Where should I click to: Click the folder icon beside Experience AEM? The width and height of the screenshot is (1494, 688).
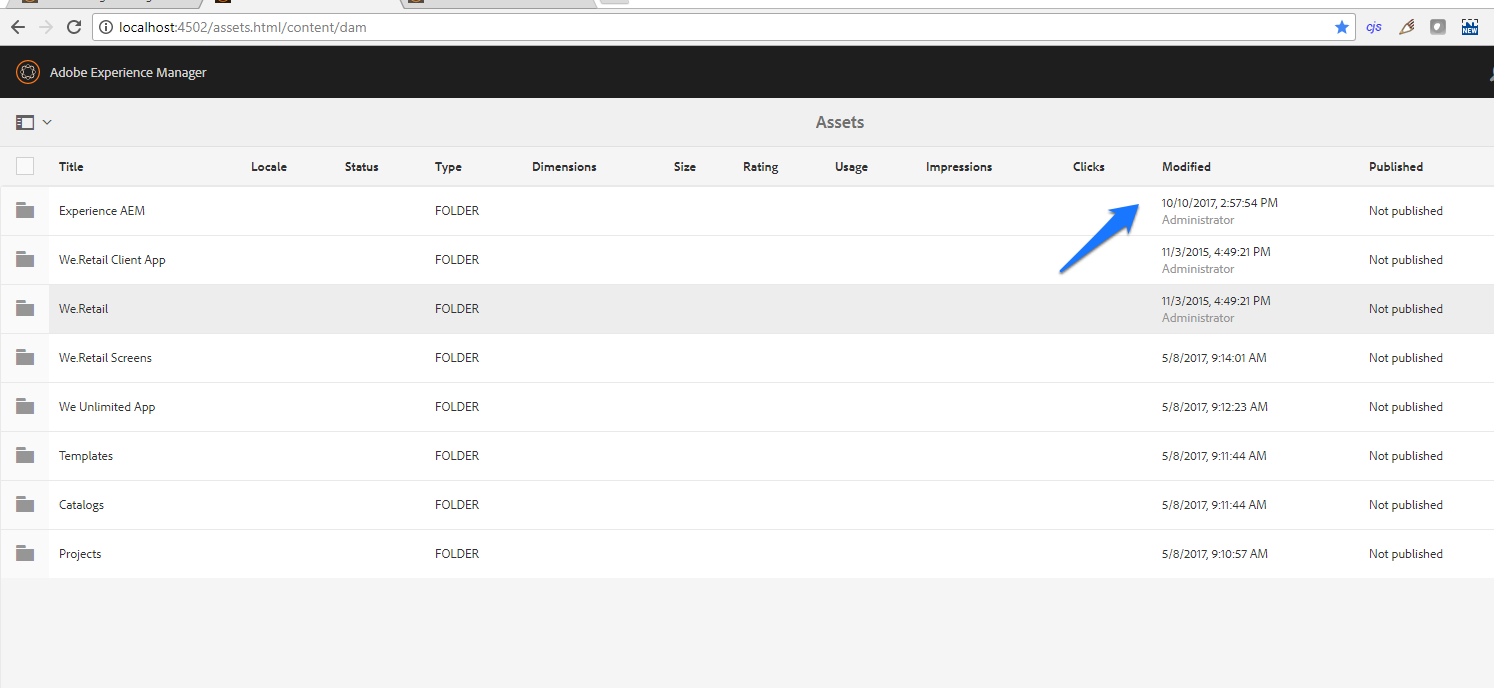click(x=25, y=210)
